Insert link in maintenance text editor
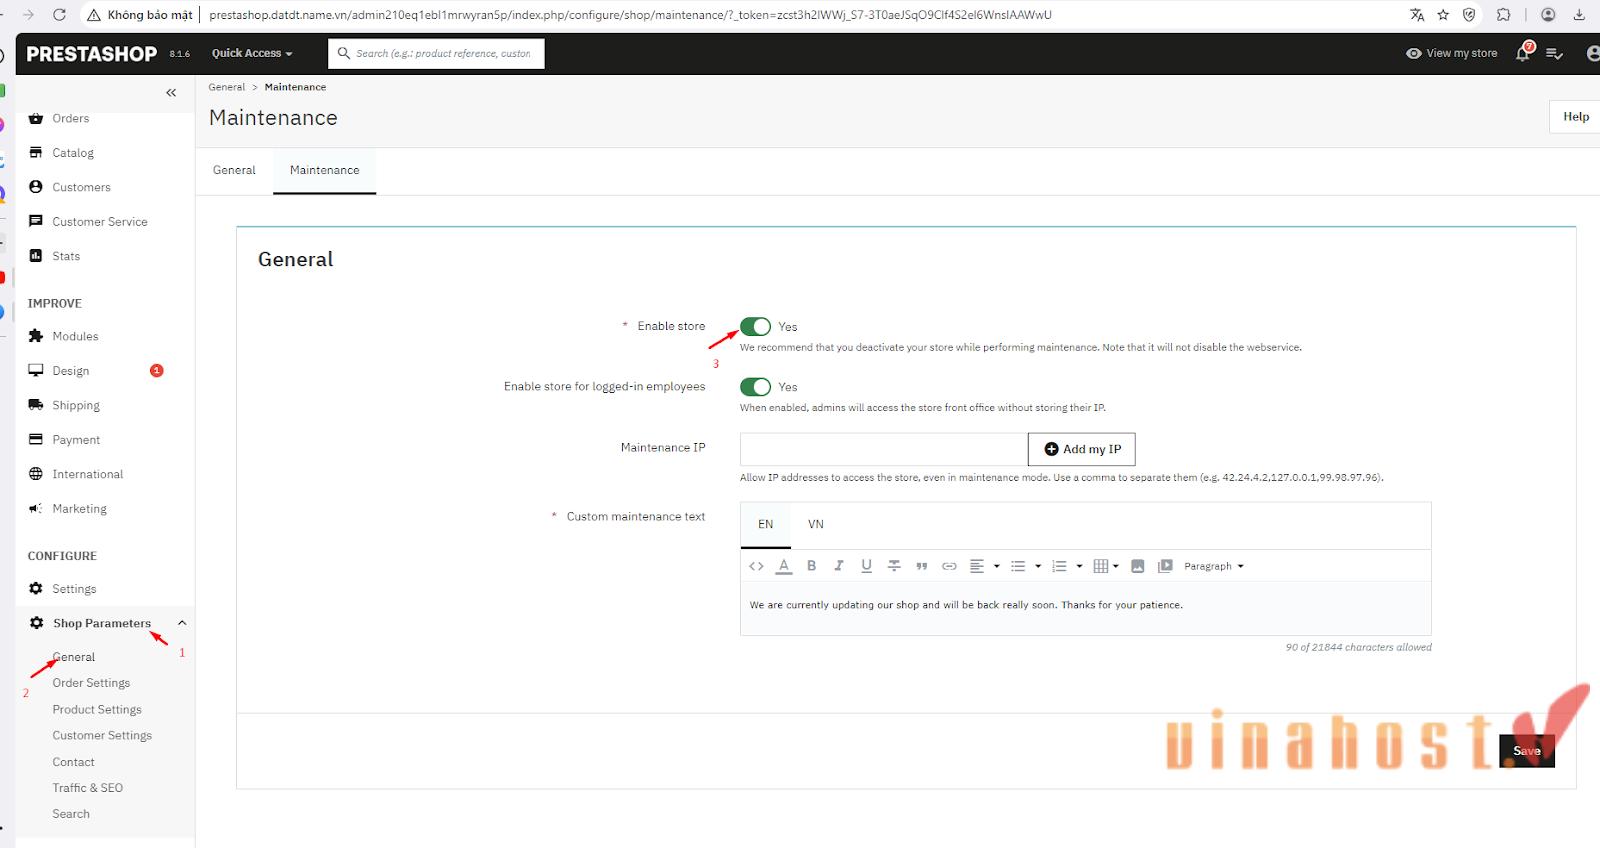 coord(949,566)
